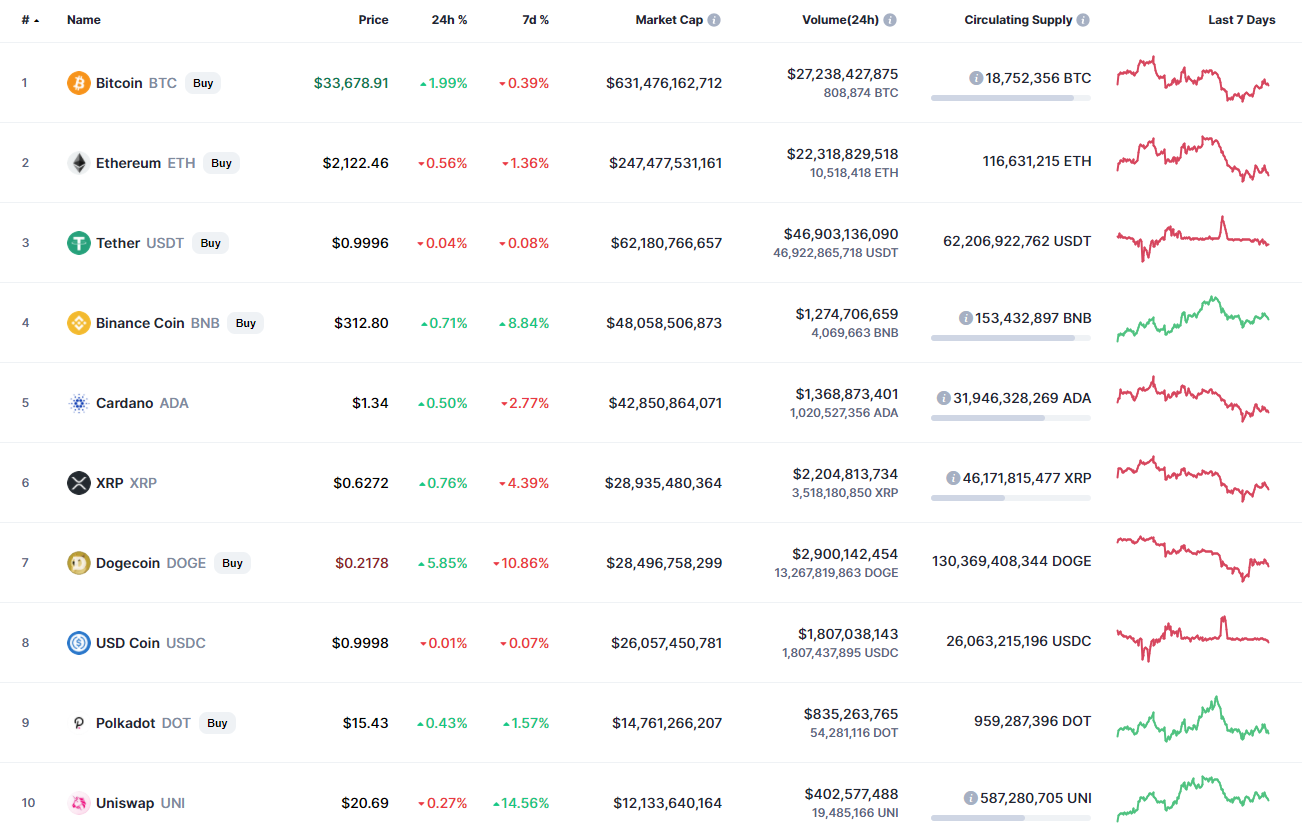Open the Bitcoin name link
This screenshot has width=1302, height=836.
point(119,83)
